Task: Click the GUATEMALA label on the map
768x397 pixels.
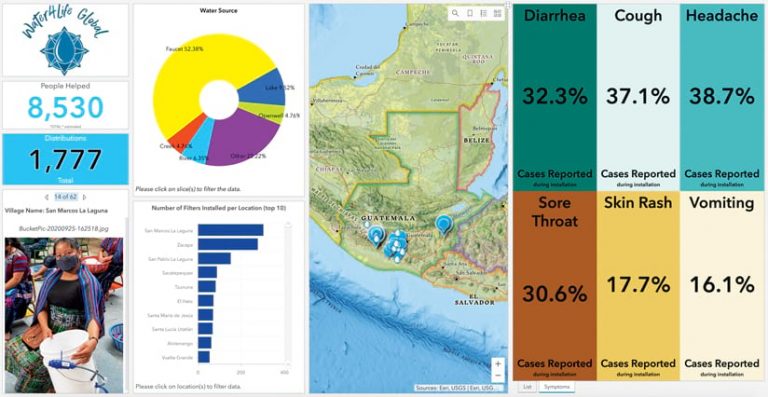Action: tap(388, 218)
